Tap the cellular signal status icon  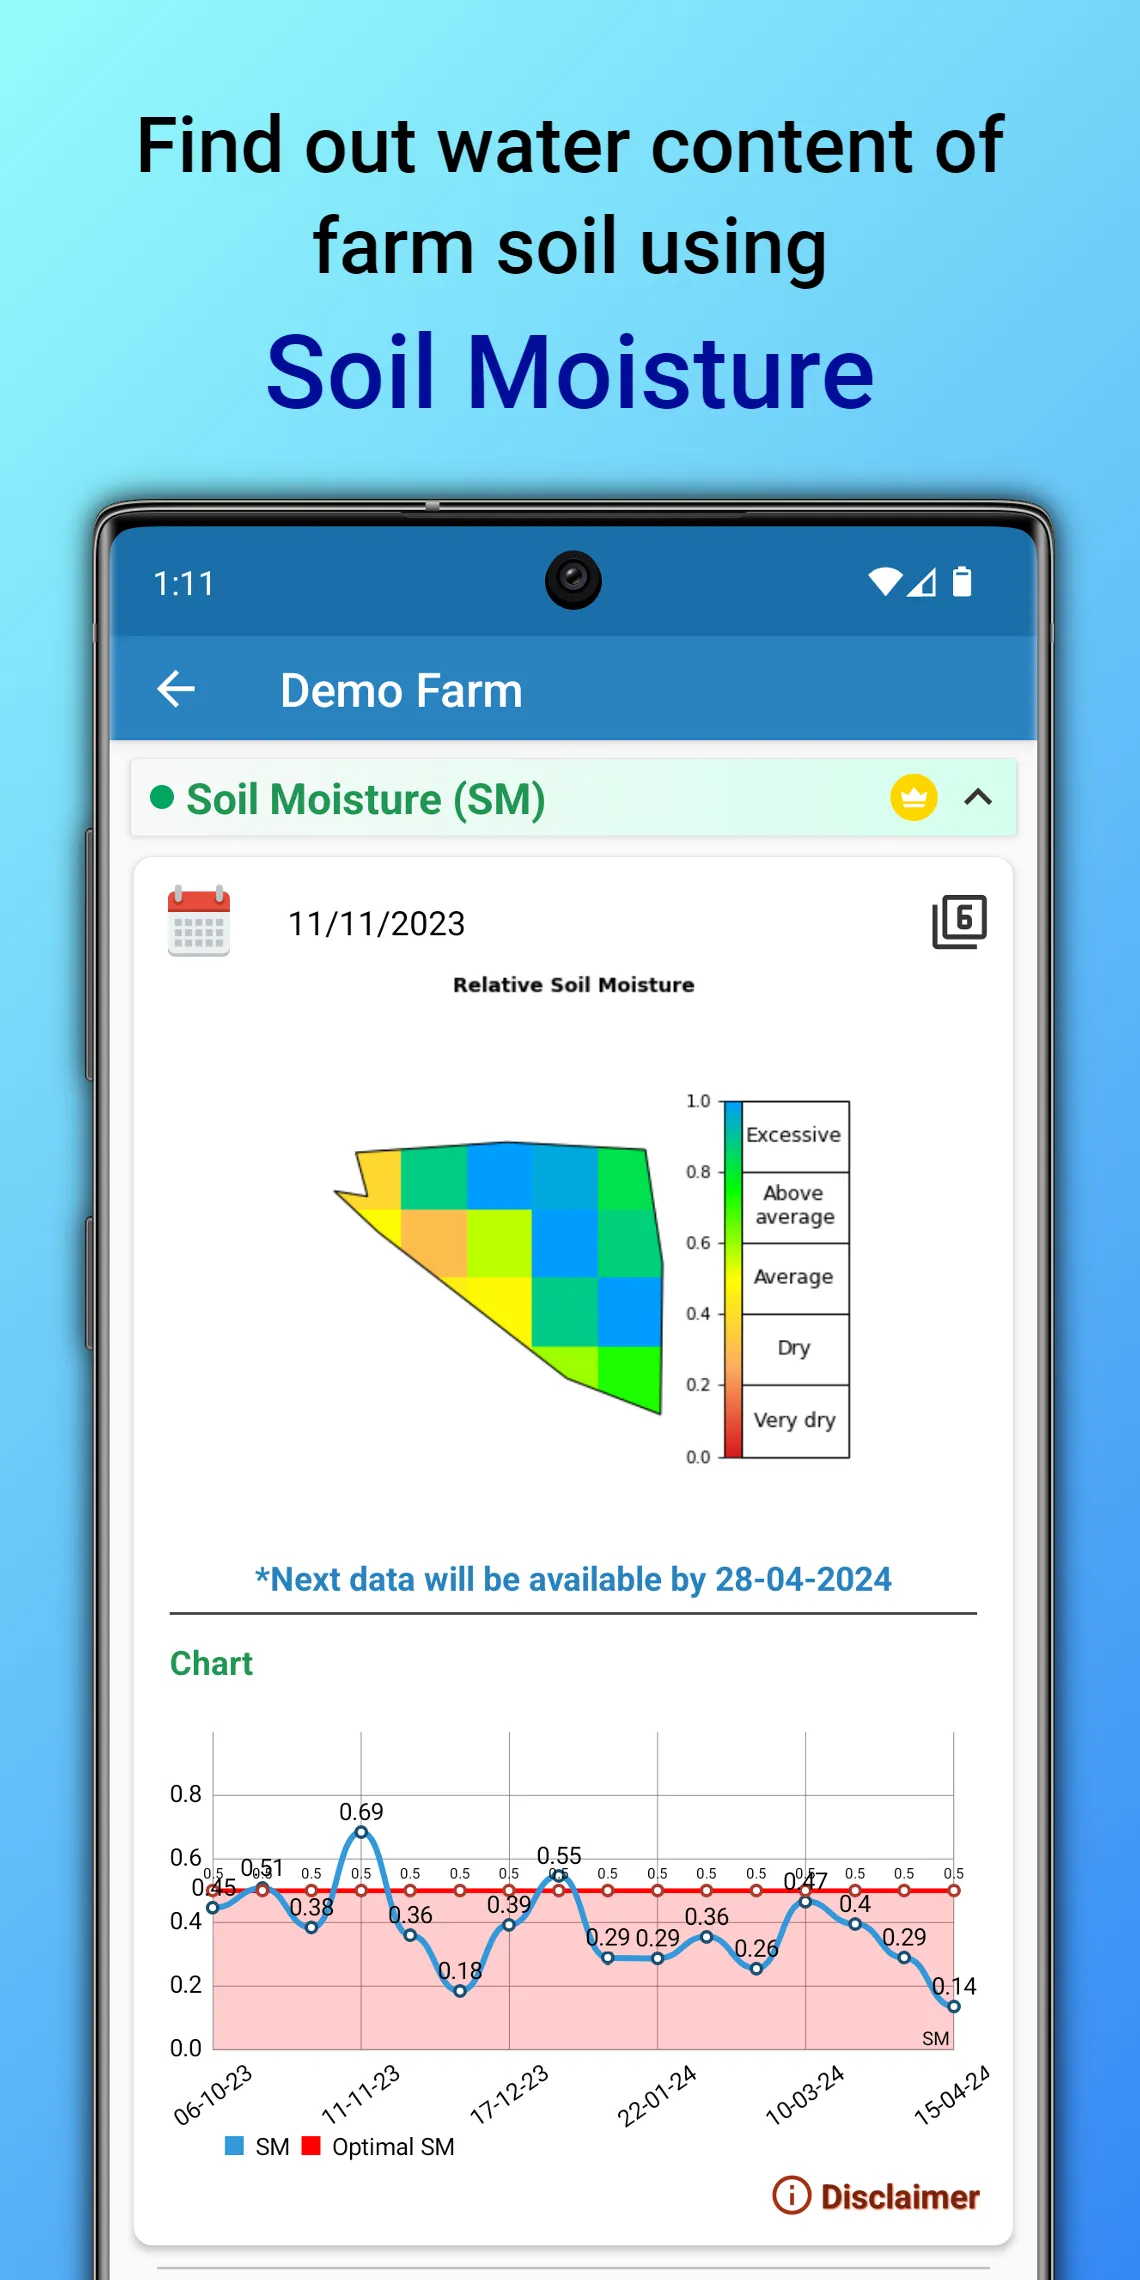tap(922, 582)
